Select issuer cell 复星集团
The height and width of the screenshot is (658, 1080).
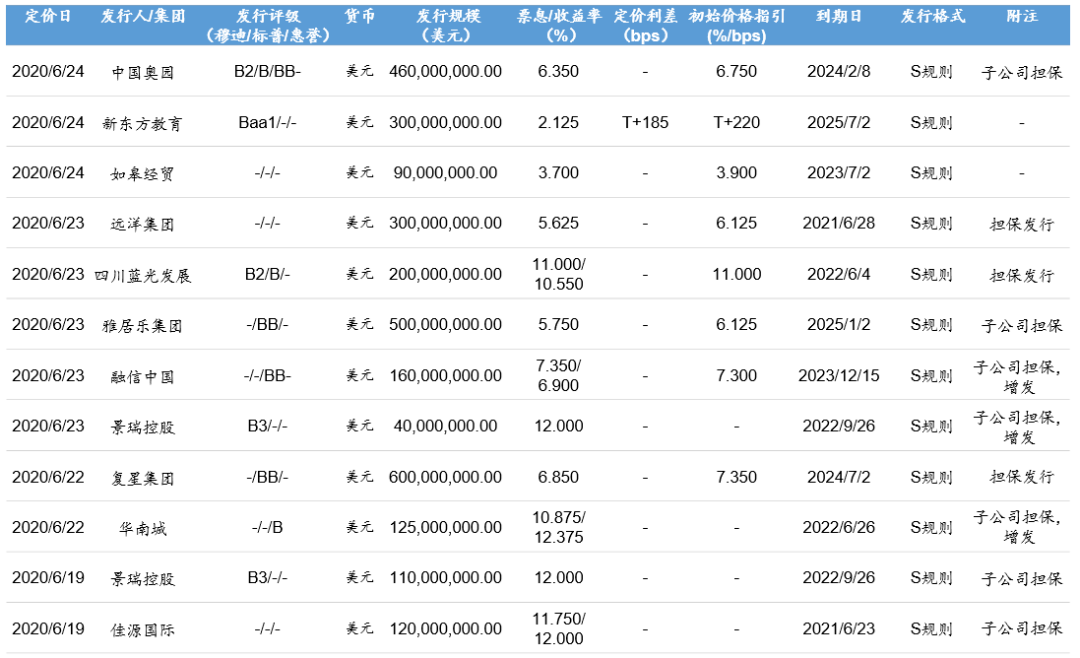point(143,477)
